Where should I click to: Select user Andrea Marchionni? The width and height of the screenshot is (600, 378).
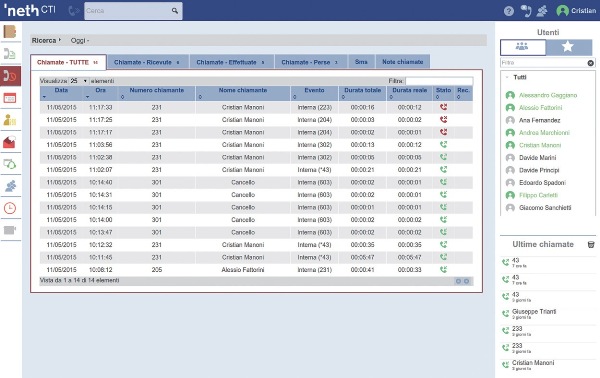coord(544,133)
